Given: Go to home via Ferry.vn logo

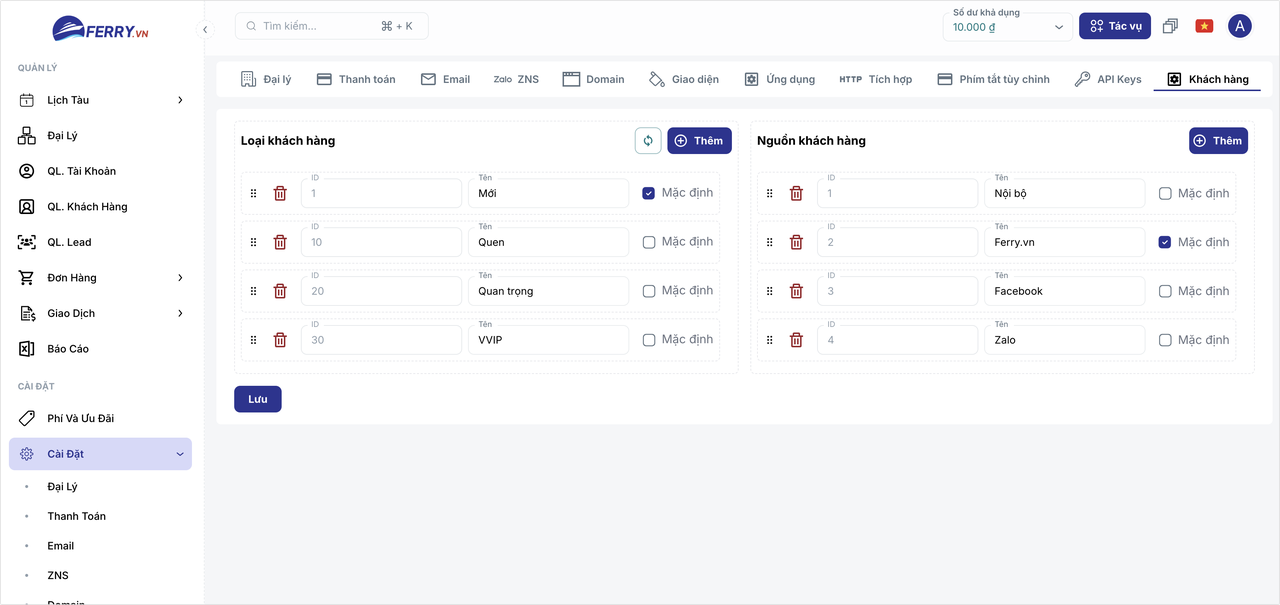Looking at the screenshot, I should click(x=100, y=29).
